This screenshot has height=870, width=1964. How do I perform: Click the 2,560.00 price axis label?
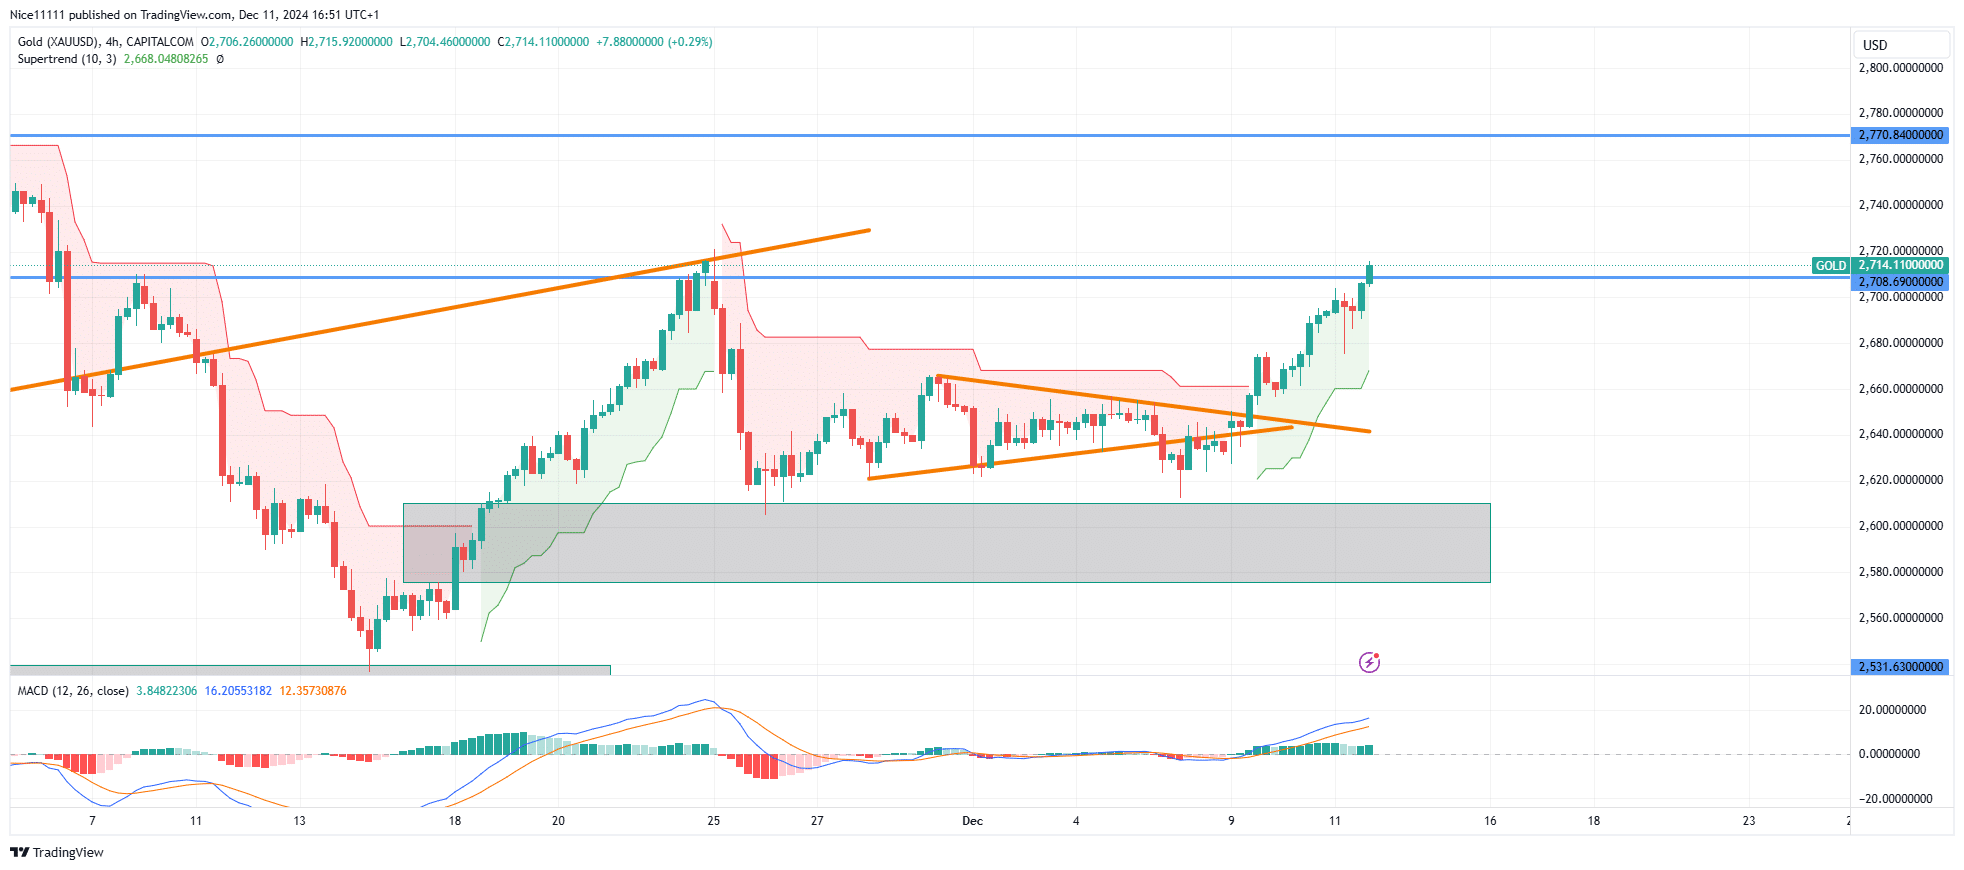click(1901, 618)
